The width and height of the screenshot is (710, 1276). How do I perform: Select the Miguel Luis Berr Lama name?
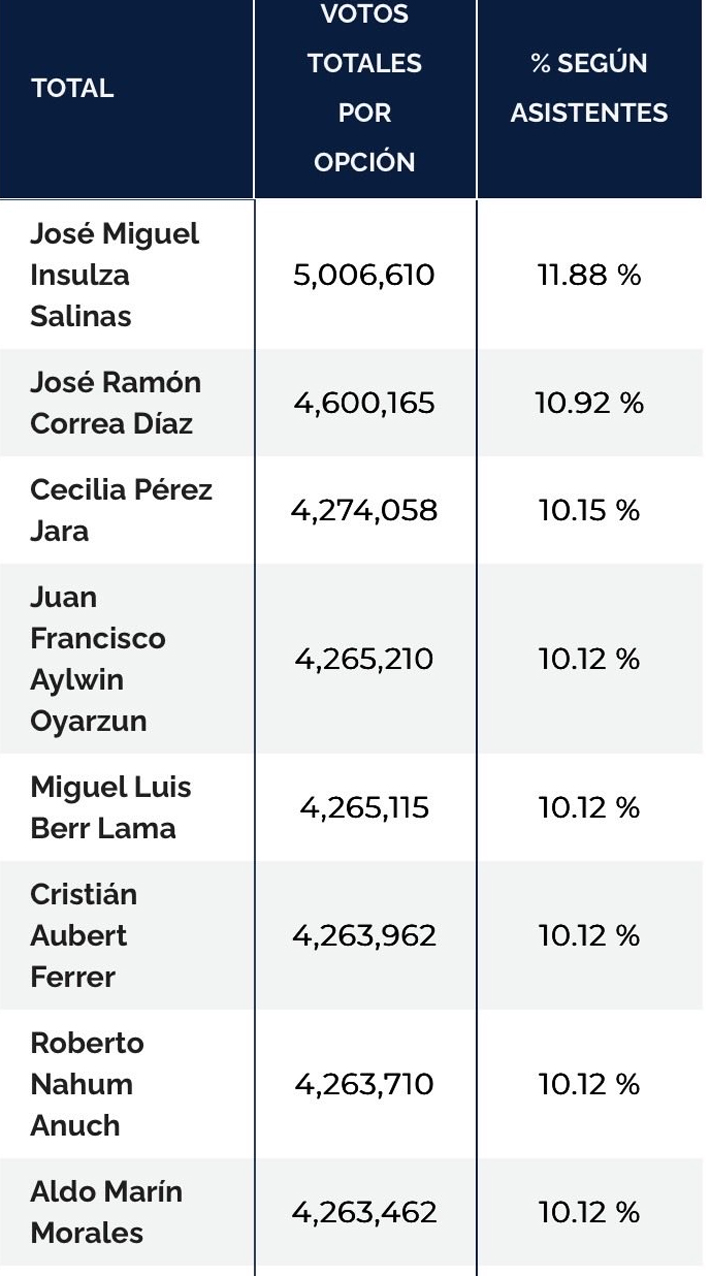[x=110, y=807]
